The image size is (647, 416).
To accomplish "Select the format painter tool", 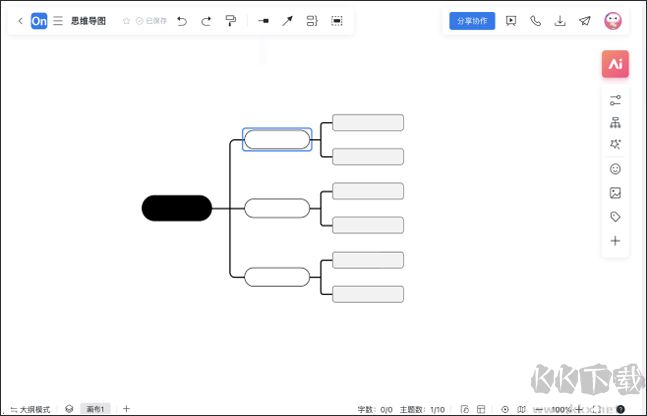I will [x=231, y=20].
